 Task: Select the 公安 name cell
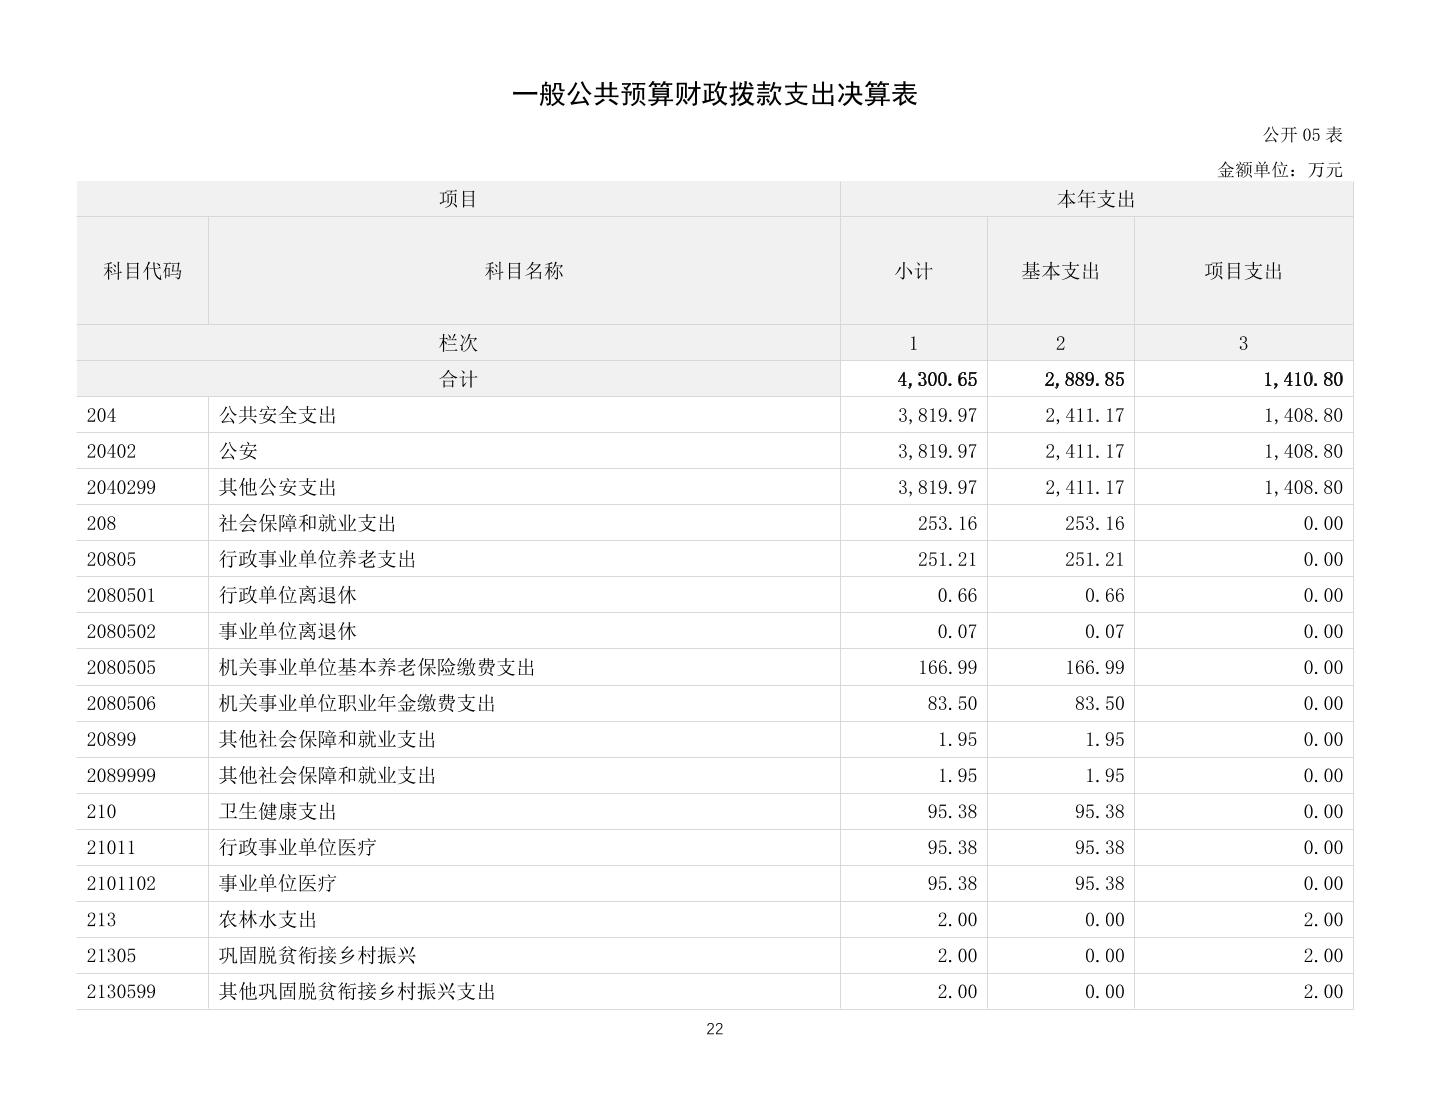[524, 451]
